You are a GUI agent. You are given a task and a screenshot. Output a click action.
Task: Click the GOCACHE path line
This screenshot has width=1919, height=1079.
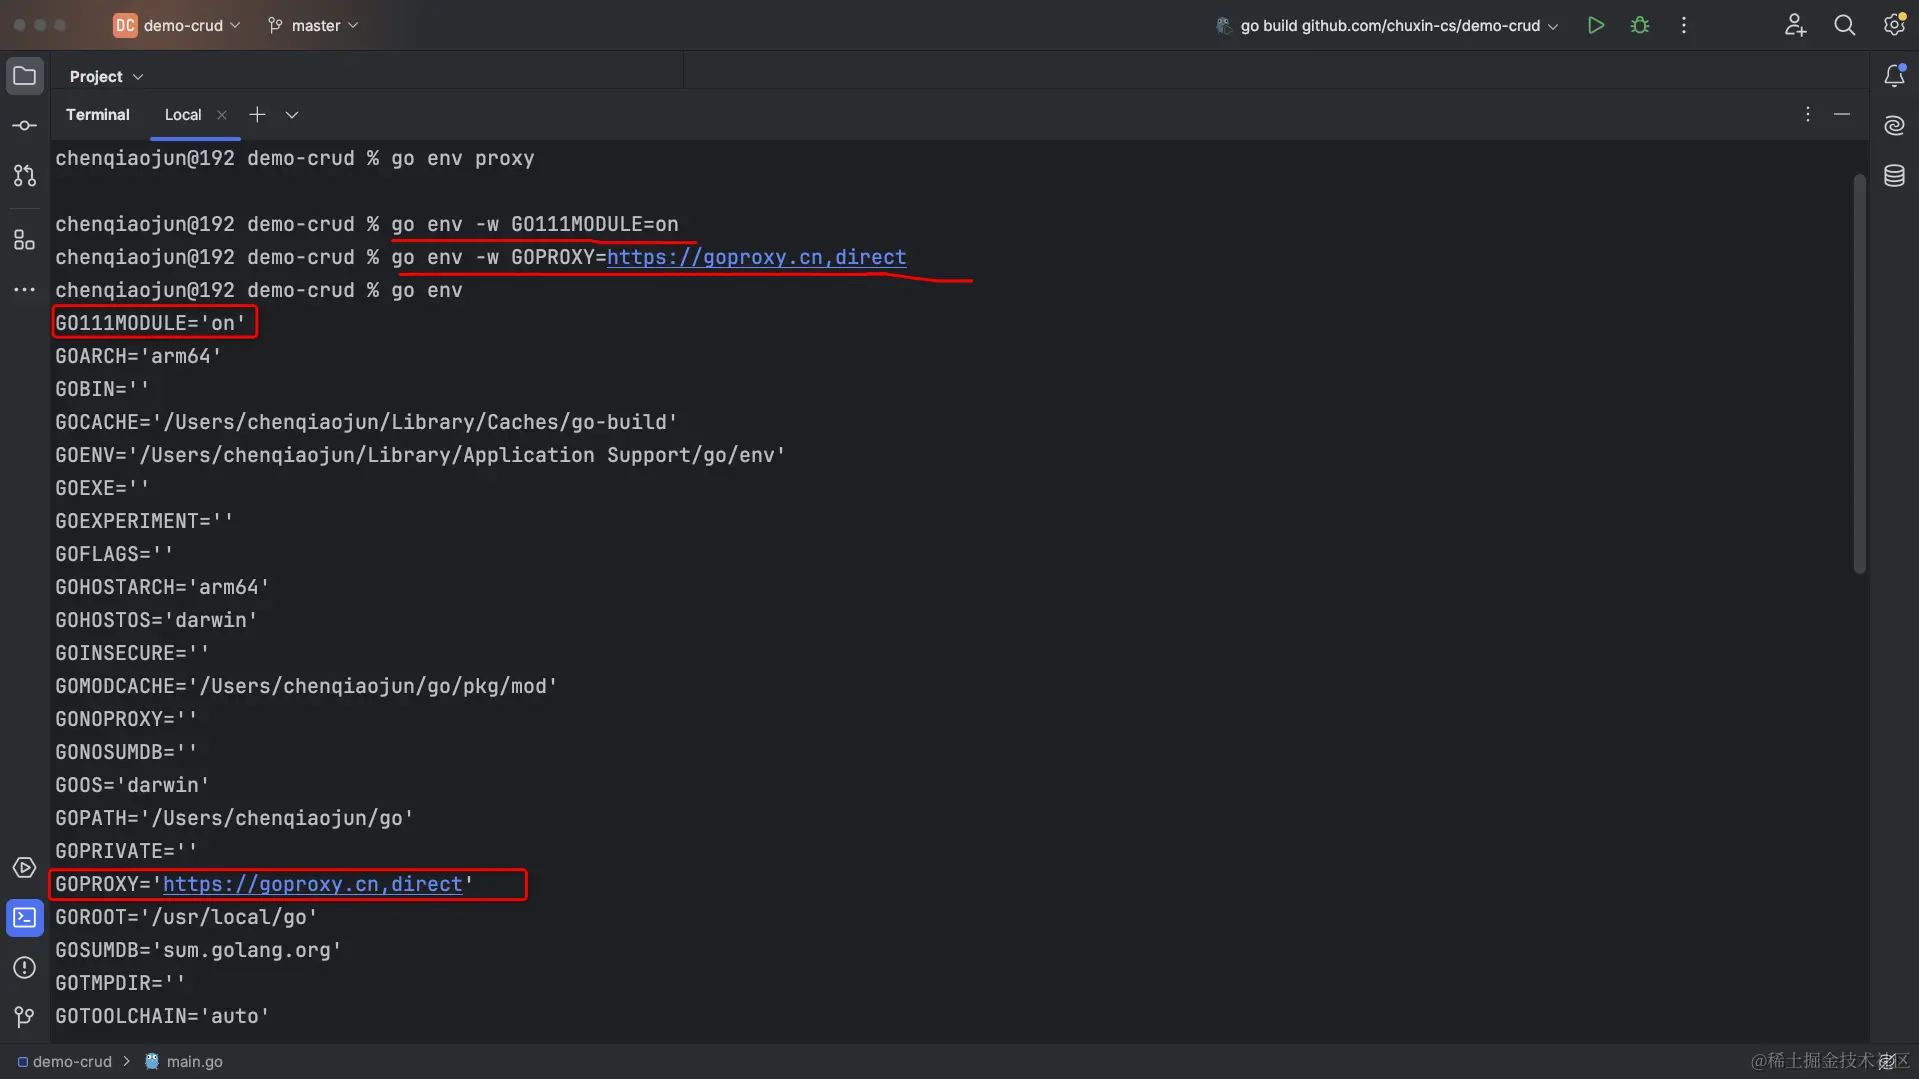pos(366,422)
